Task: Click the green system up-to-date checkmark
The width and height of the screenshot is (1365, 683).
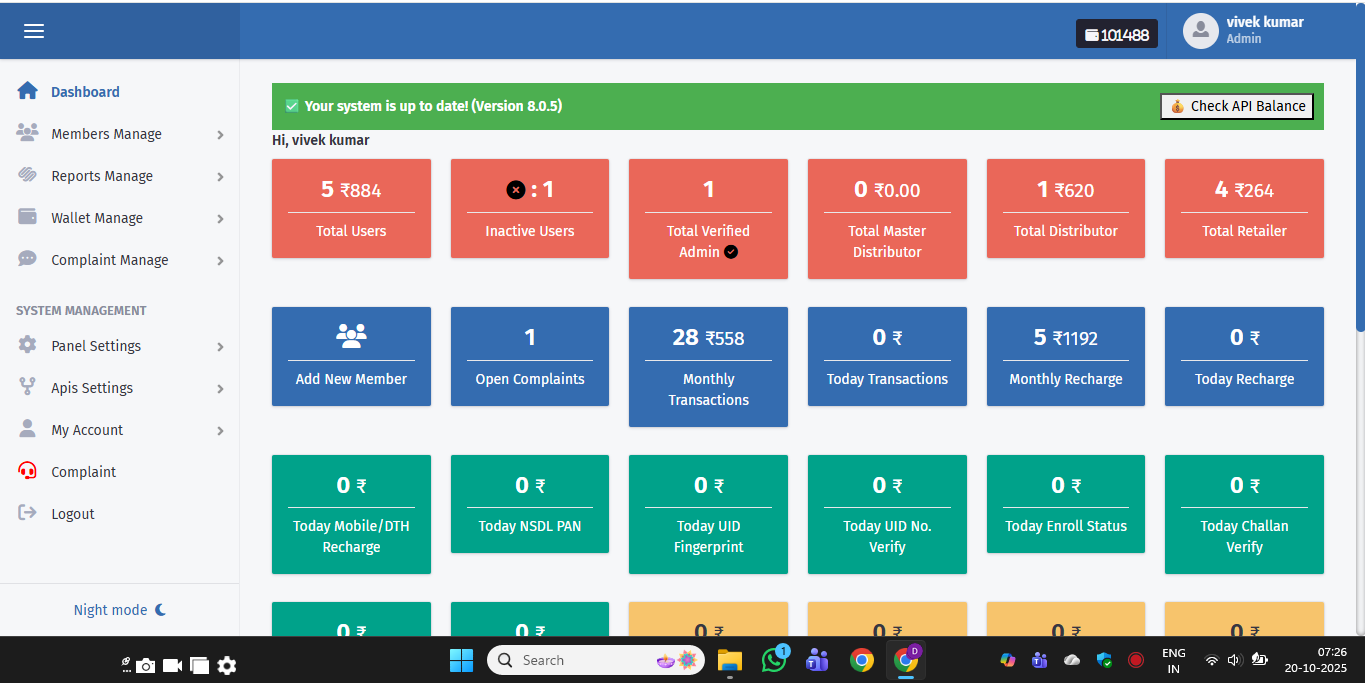Action: coord(292,106)
